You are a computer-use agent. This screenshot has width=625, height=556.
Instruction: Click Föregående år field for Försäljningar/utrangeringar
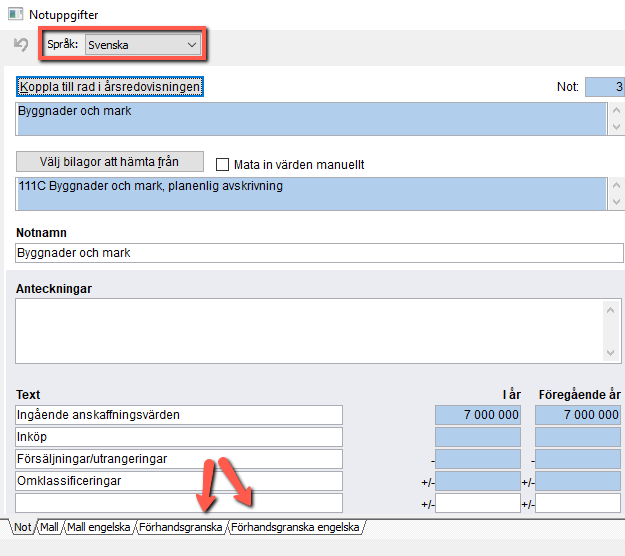click(578, 459)
